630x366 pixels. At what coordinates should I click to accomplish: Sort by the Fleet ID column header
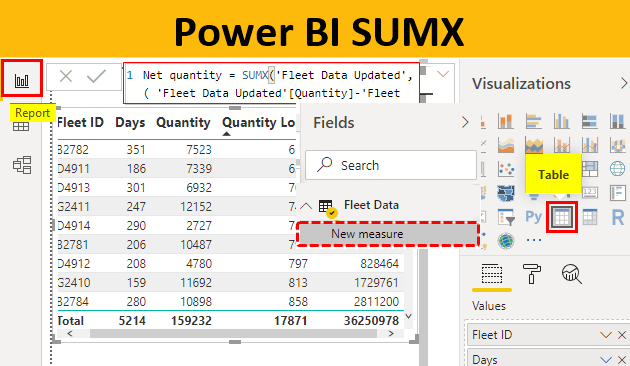pos(80,122)
